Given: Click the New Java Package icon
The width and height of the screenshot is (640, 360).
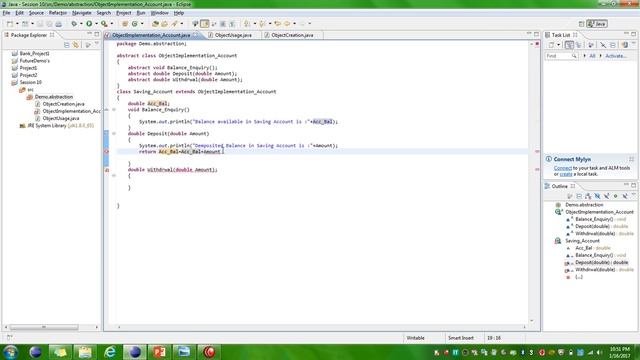Looking at the screenshot, I should pos(125,24).
